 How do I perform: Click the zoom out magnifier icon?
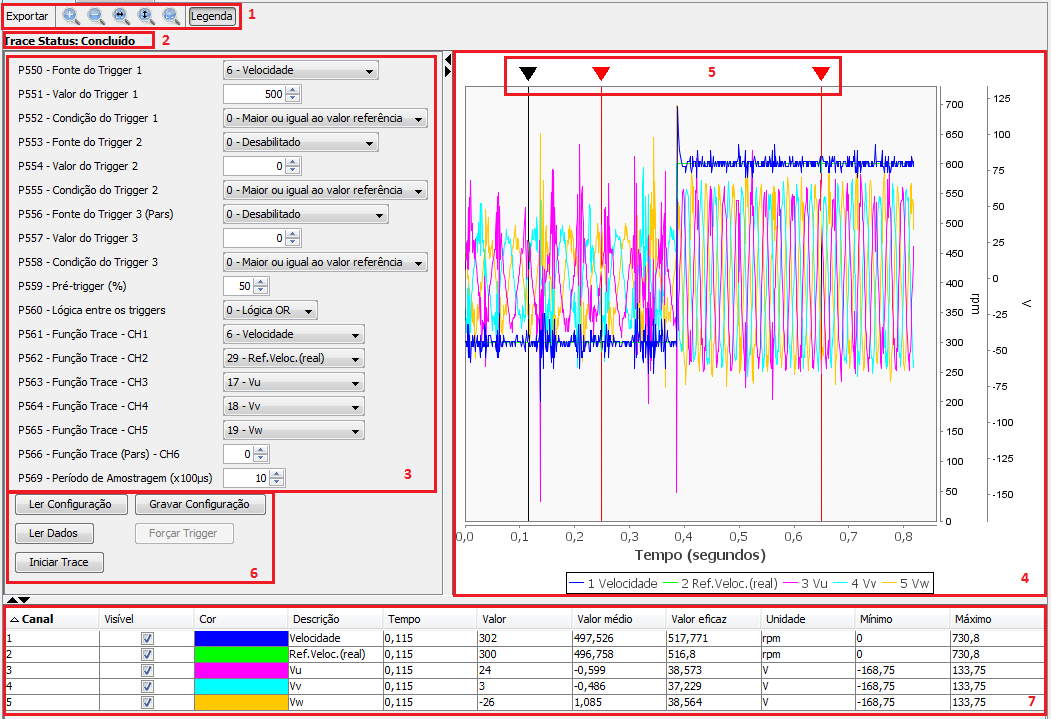(96, 16)
